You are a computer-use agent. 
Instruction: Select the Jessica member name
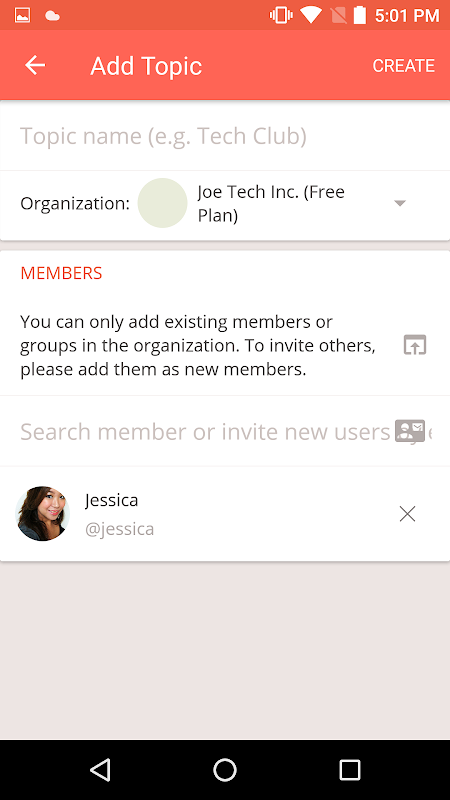tap(112, 500)
